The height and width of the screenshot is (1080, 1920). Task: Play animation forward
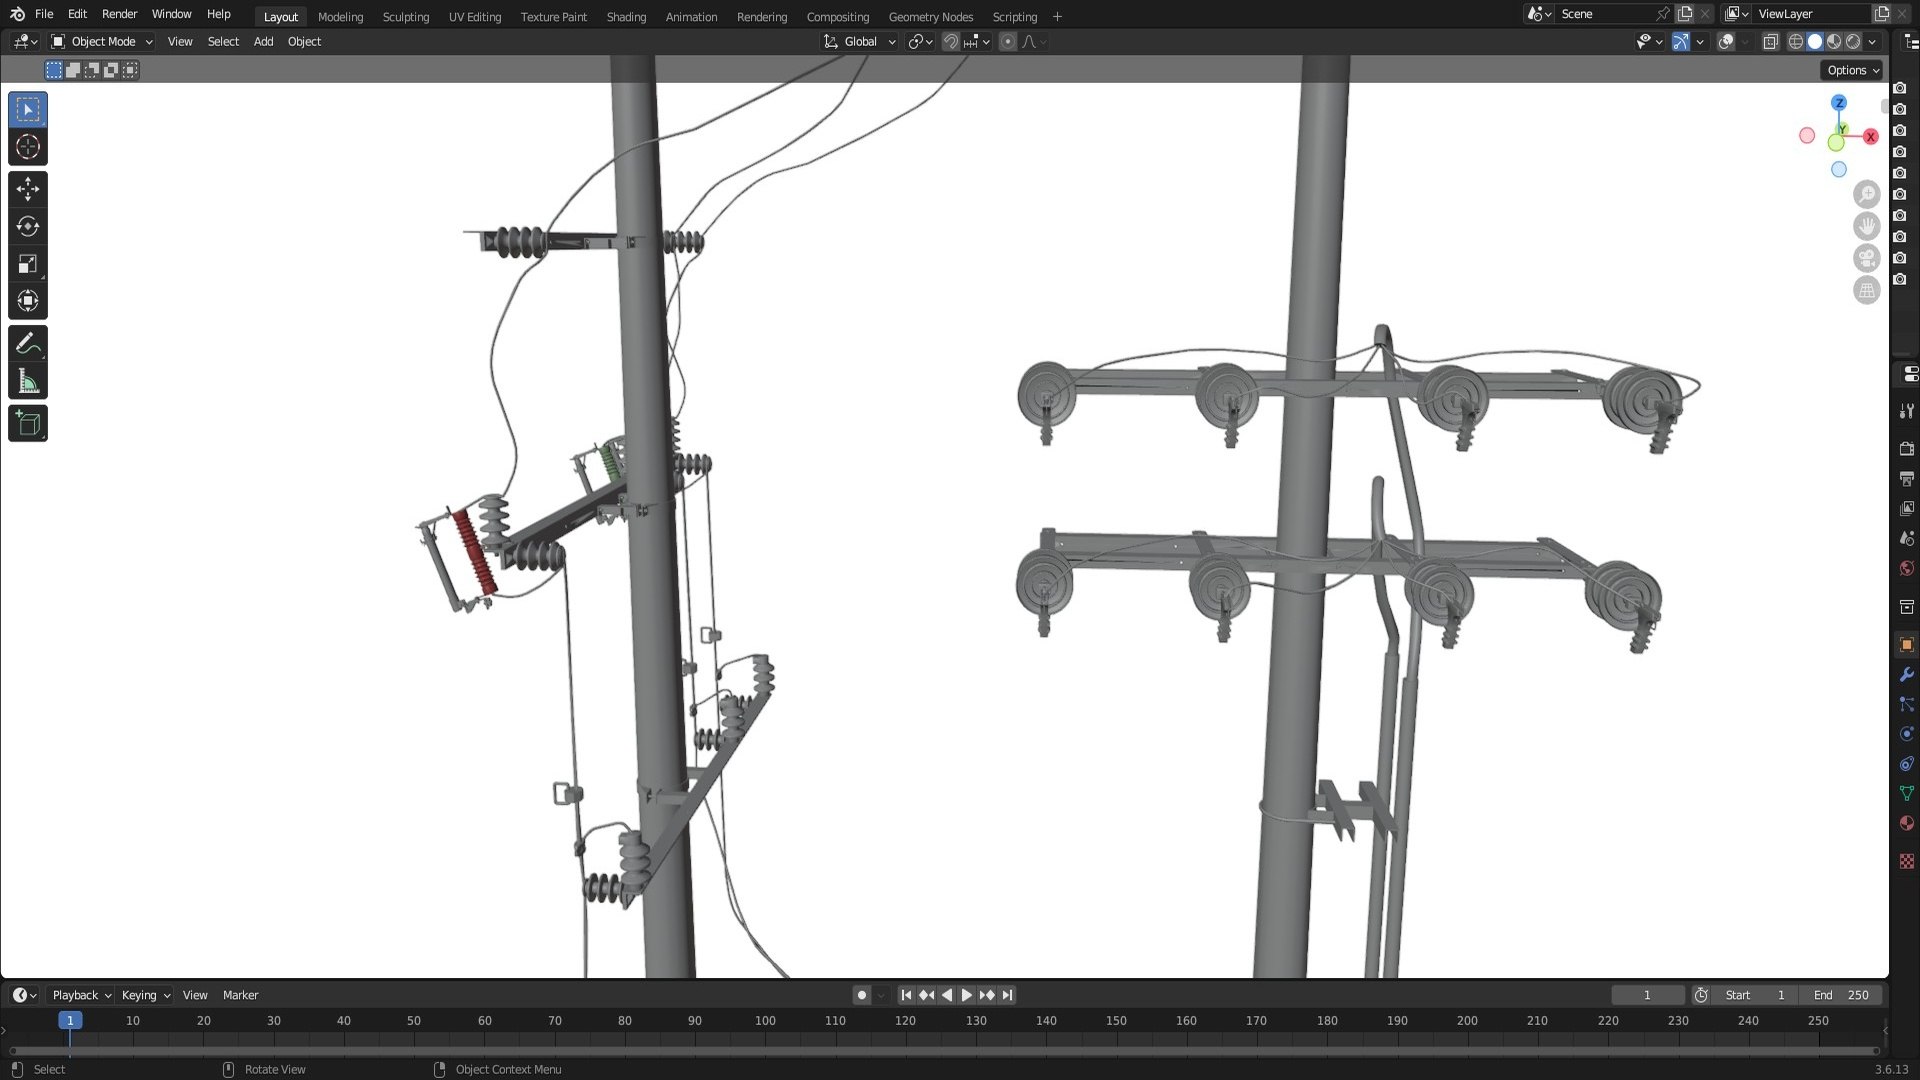point(966,995)
